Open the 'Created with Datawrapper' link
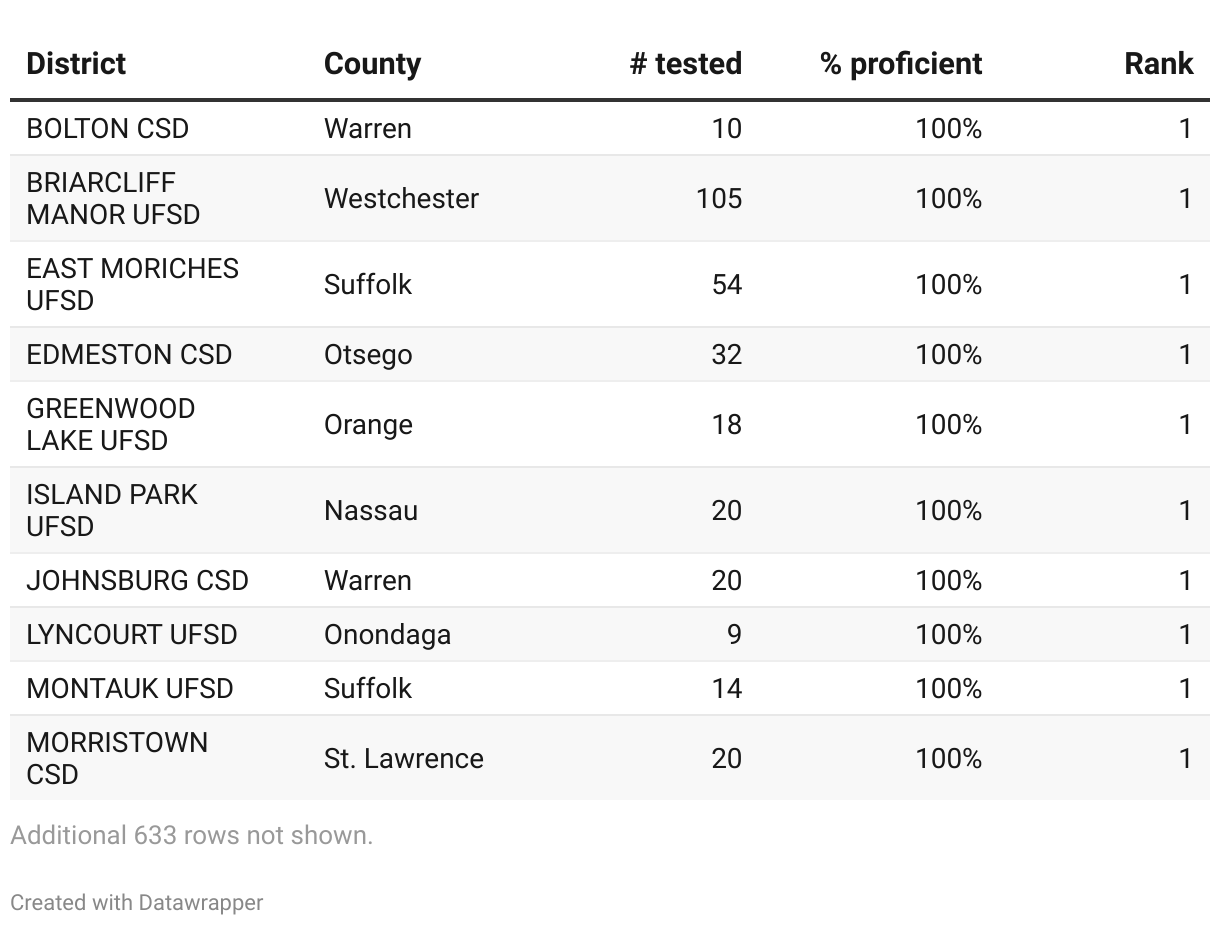 click(137, 902)
